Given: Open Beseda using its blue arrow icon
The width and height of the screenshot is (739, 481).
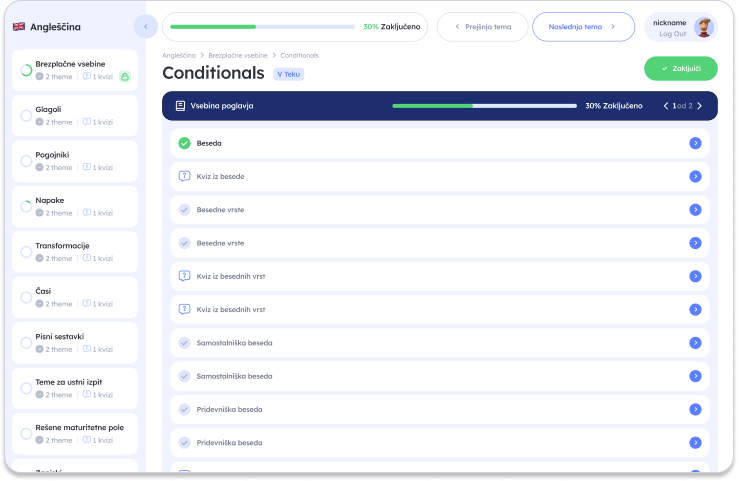Looking at the screenshot, I should coord(695,143).
